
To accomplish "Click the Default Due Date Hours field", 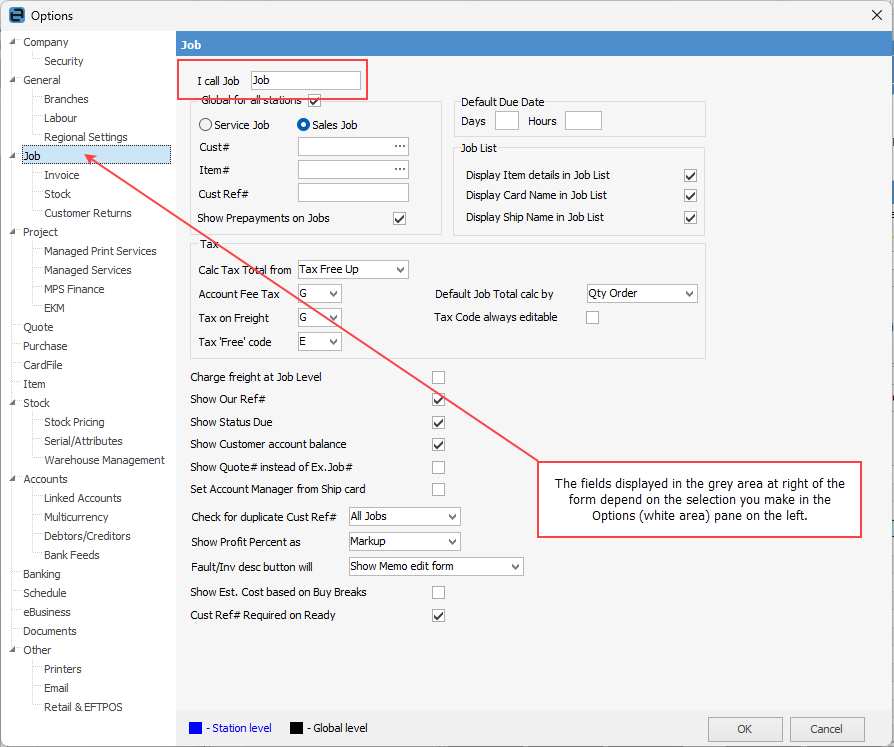I will click(x=583, y=121).
